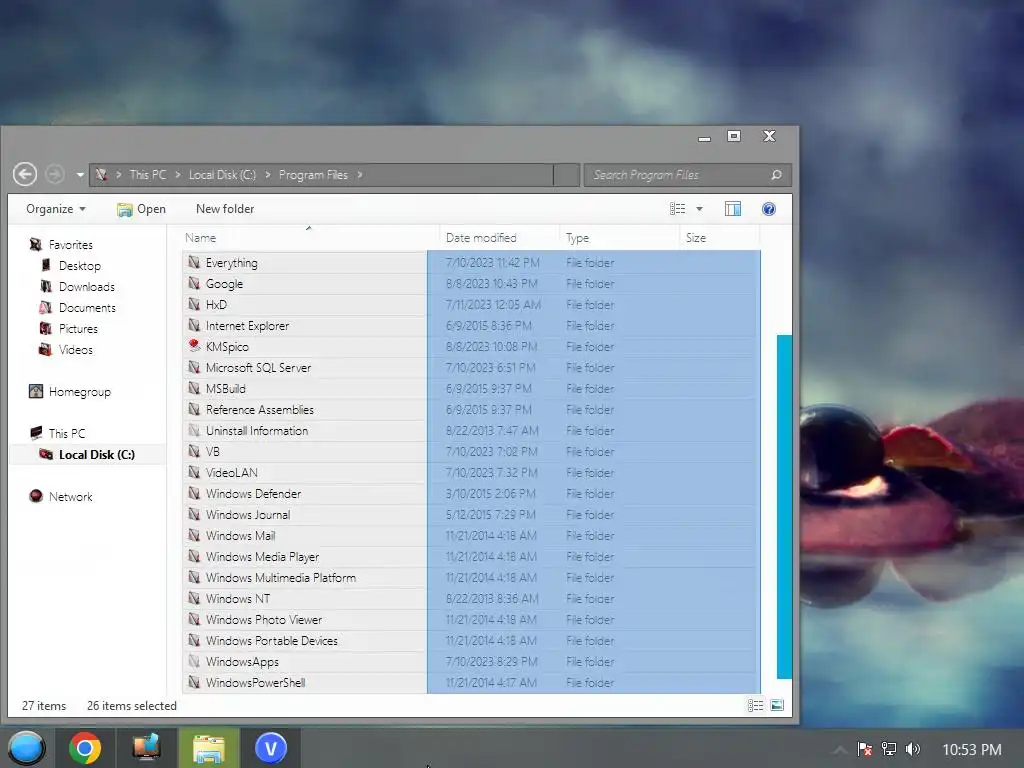
Task: Click the change view icon
Action: [x=677, y=209]
